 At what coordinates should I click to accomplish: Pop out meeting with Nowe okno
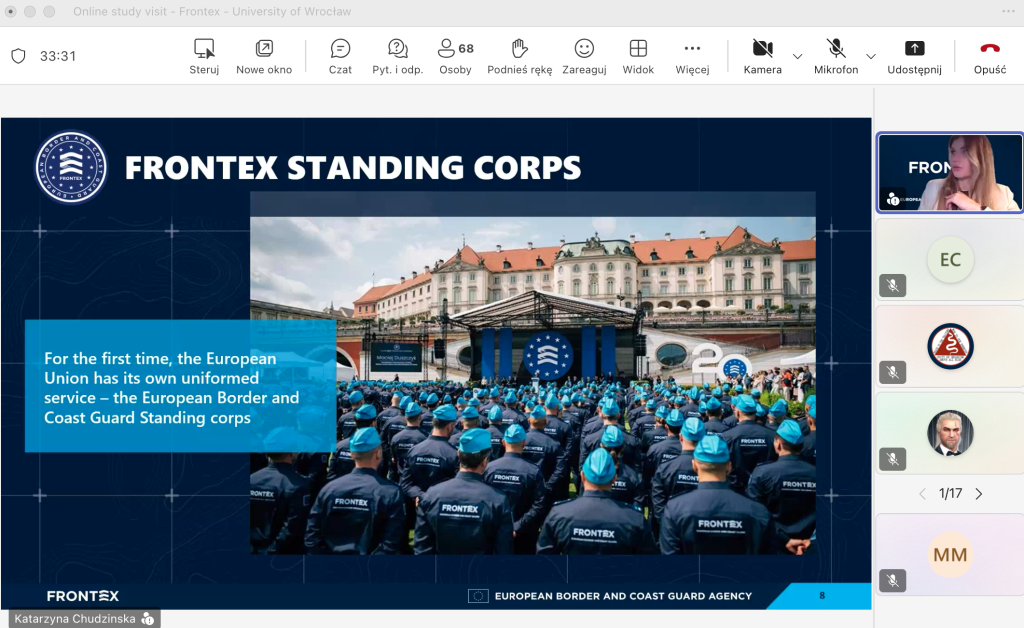tap(264, 56)
